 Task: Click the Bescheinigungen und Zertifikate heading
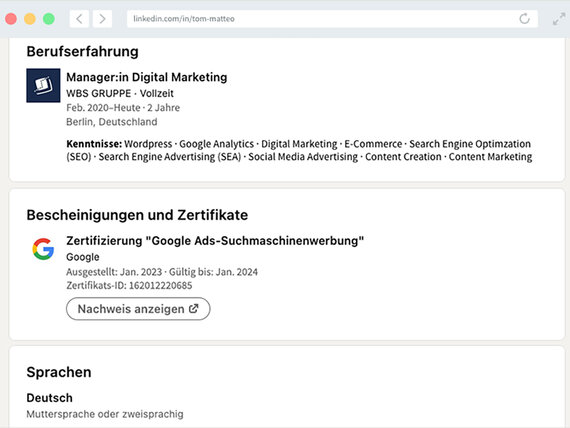(x=137, y=215)
